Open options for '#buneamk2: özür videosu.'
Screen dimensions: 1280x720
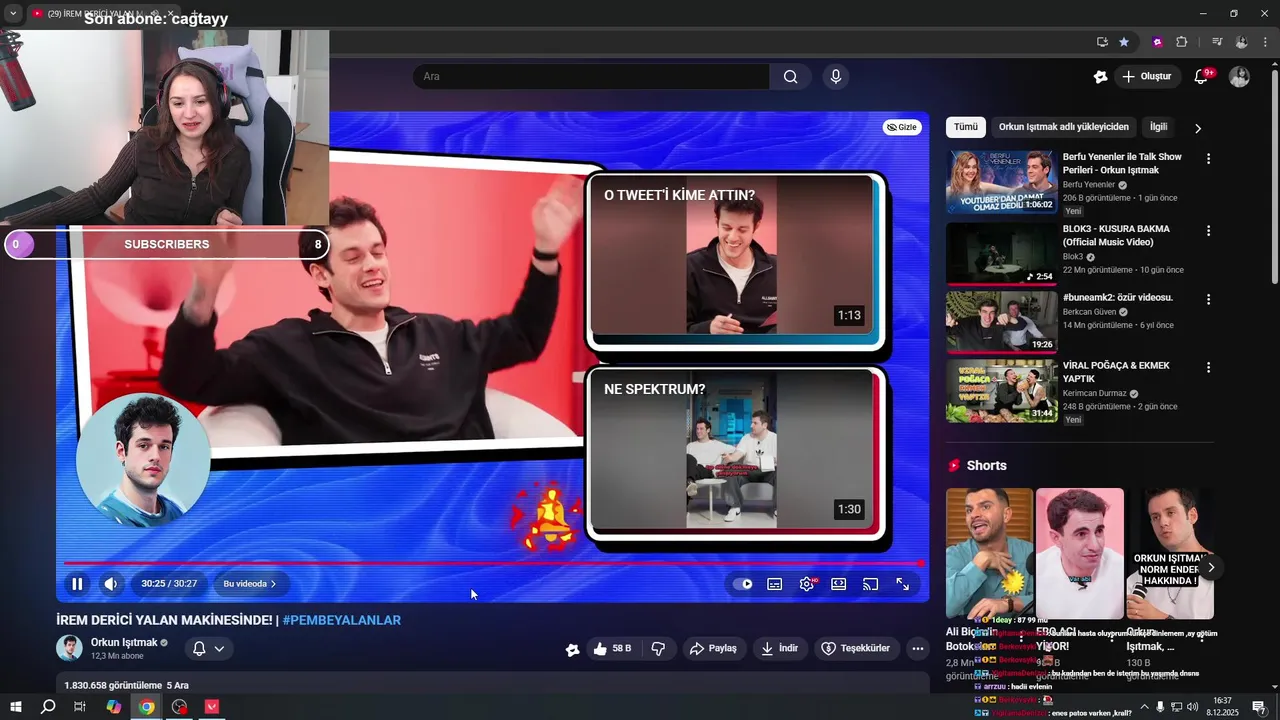pos(1208,299)
